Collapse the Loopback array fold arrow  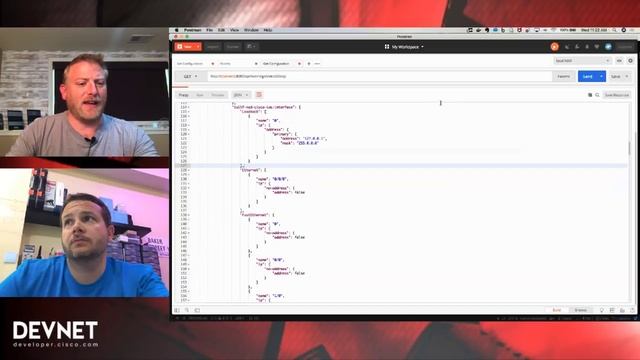[189, 112]
